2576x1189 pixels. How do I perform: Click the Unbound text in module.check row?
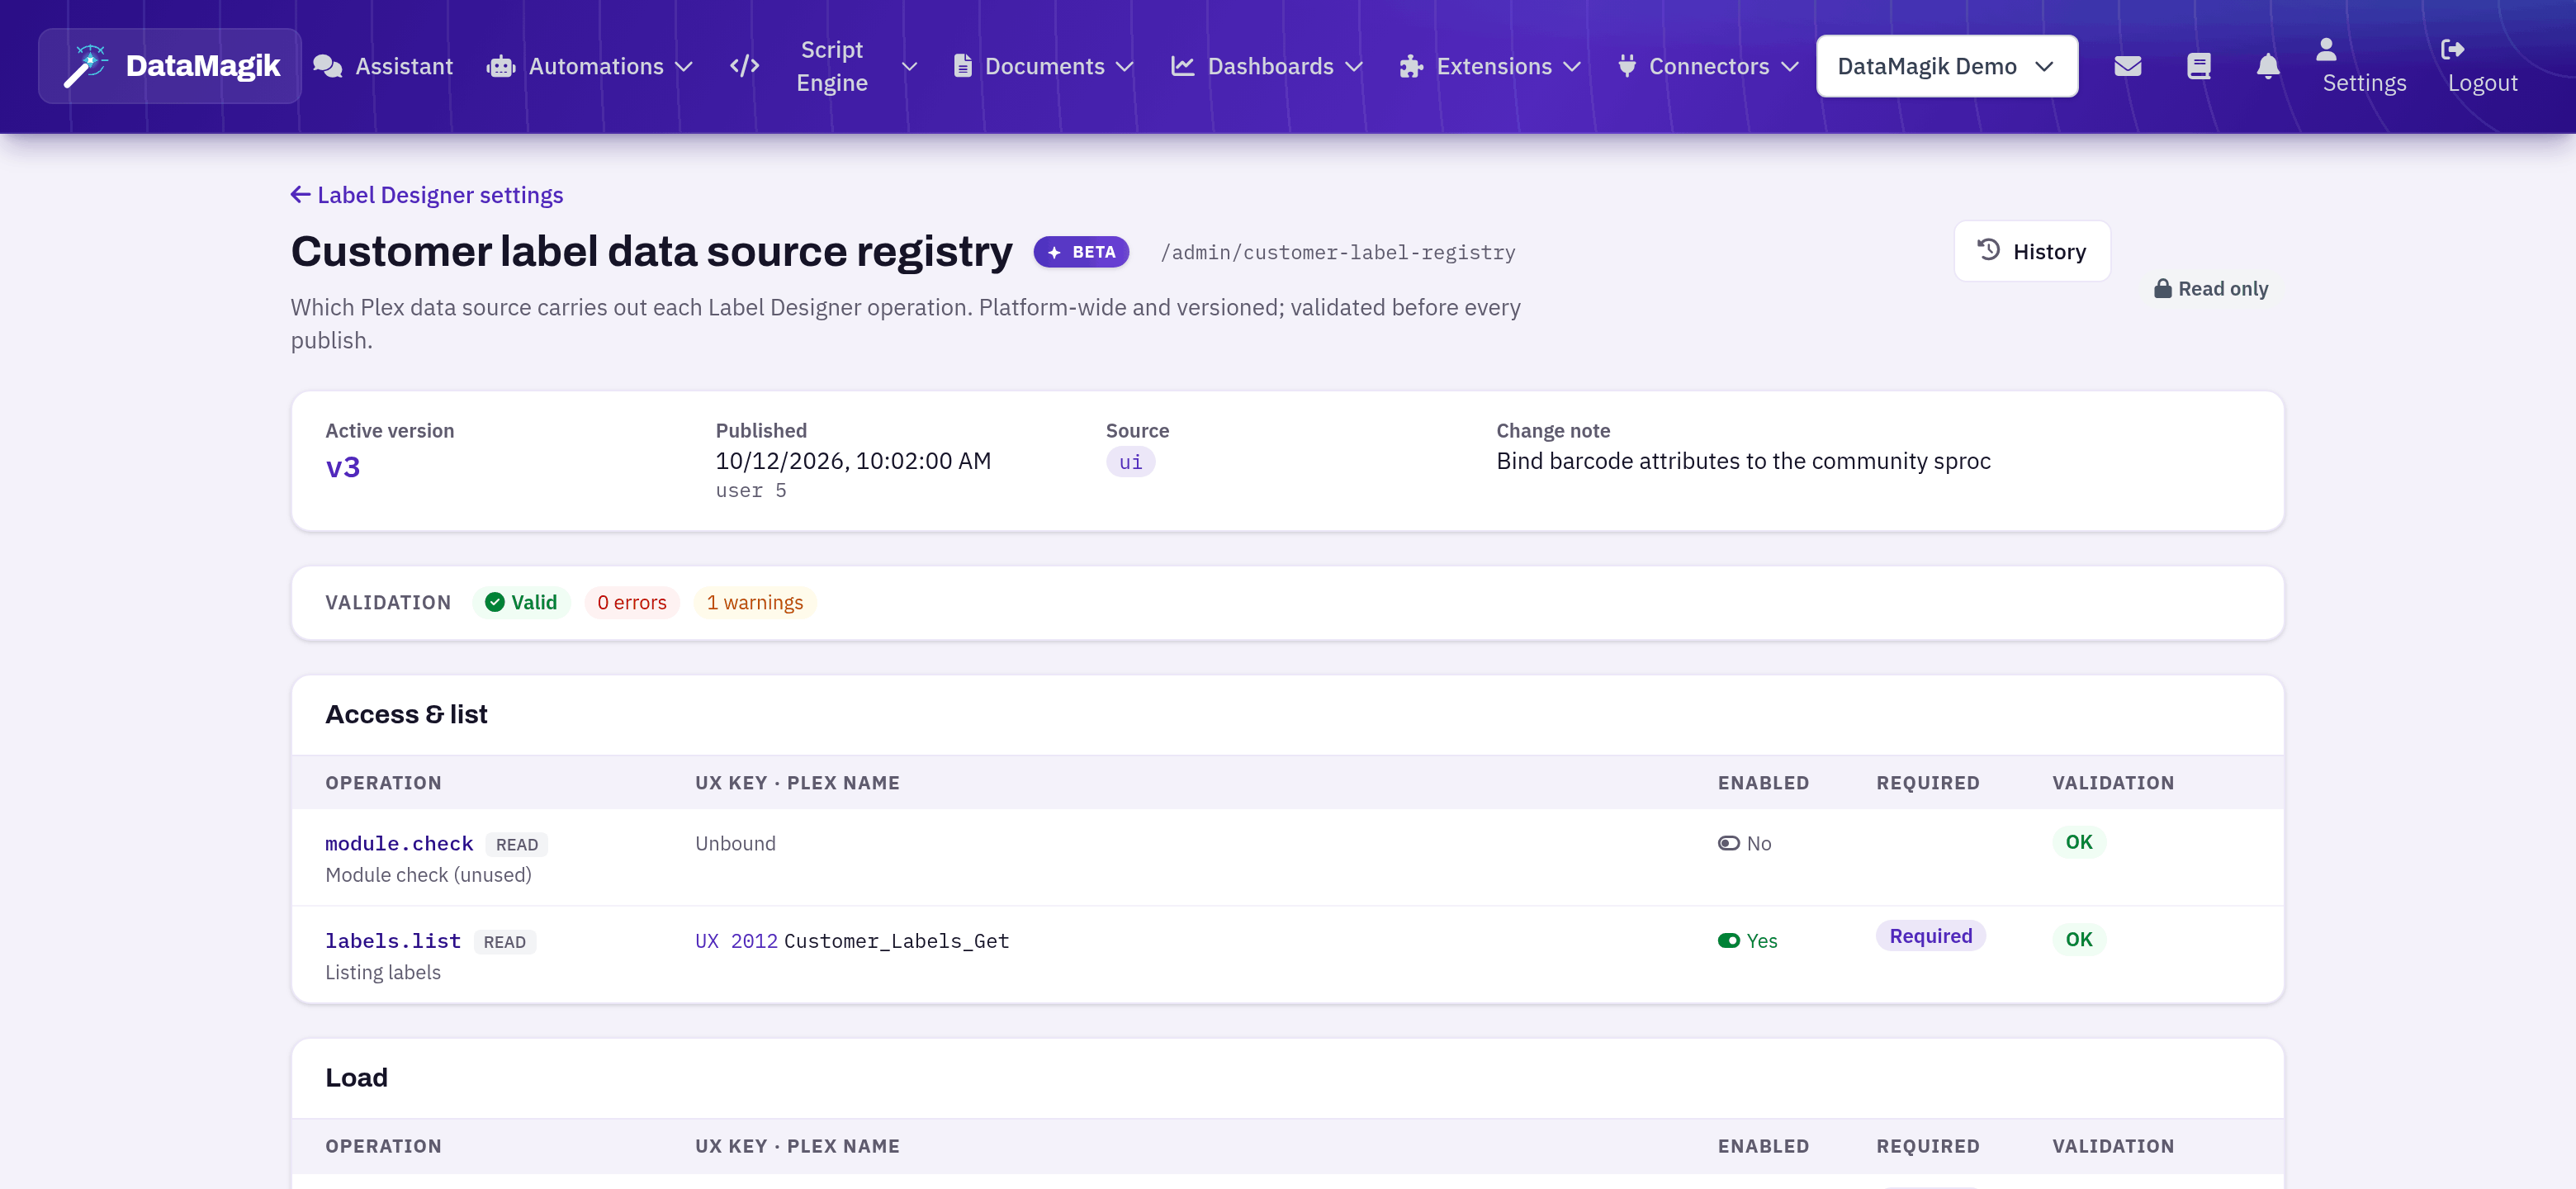click(735, 843)
